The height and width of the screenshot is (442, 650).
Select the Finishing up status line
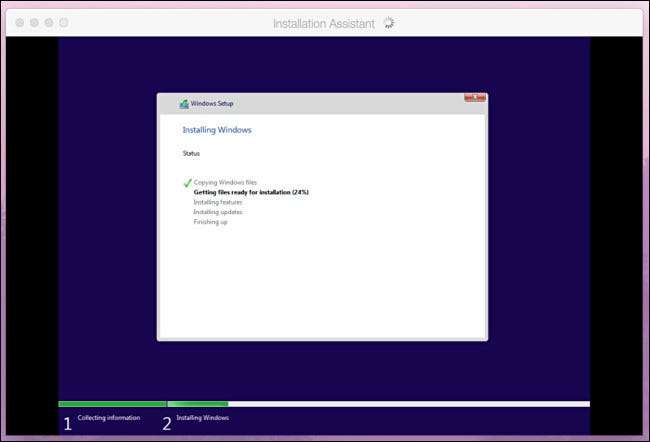click(210, 222)
